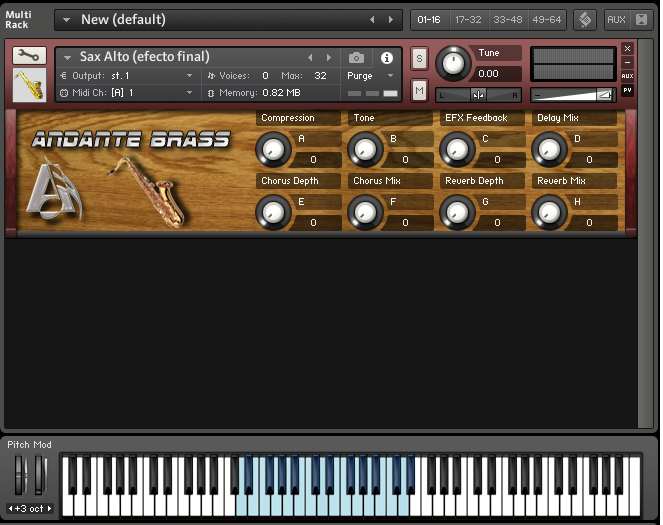Open the Output st. 1 dropdown

pos(129,76)
